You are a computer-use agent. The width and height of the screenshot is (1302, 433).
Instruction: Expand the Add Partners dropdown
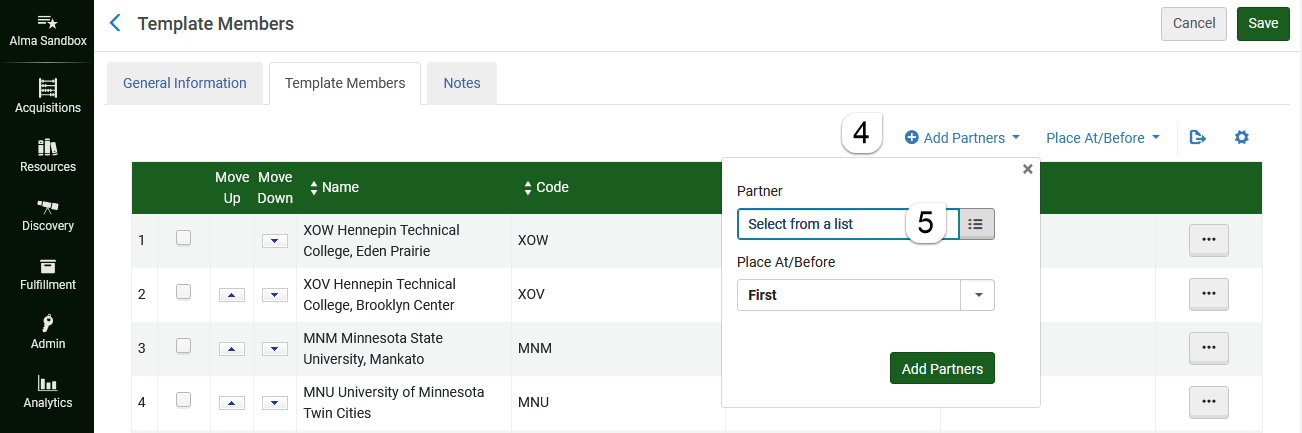pyautogui.click(x=962, y=138)
